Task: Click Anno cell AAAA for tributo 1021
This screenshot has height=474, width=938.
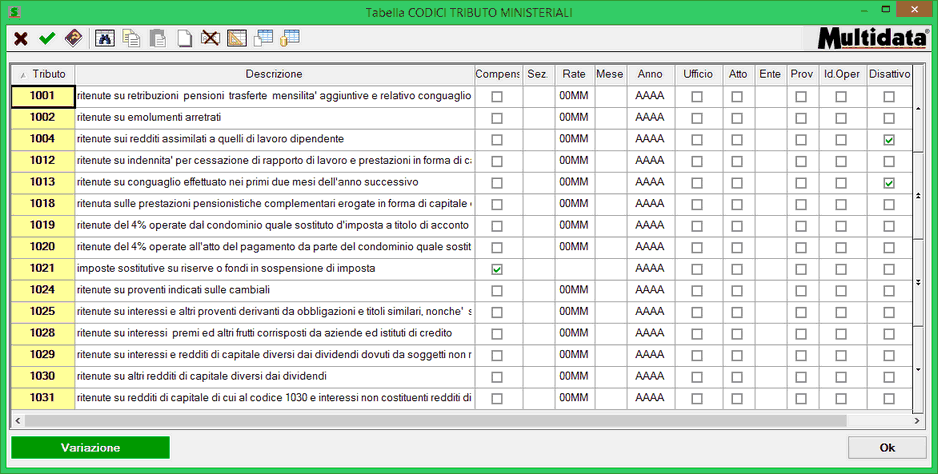Action: pos(650,268)
